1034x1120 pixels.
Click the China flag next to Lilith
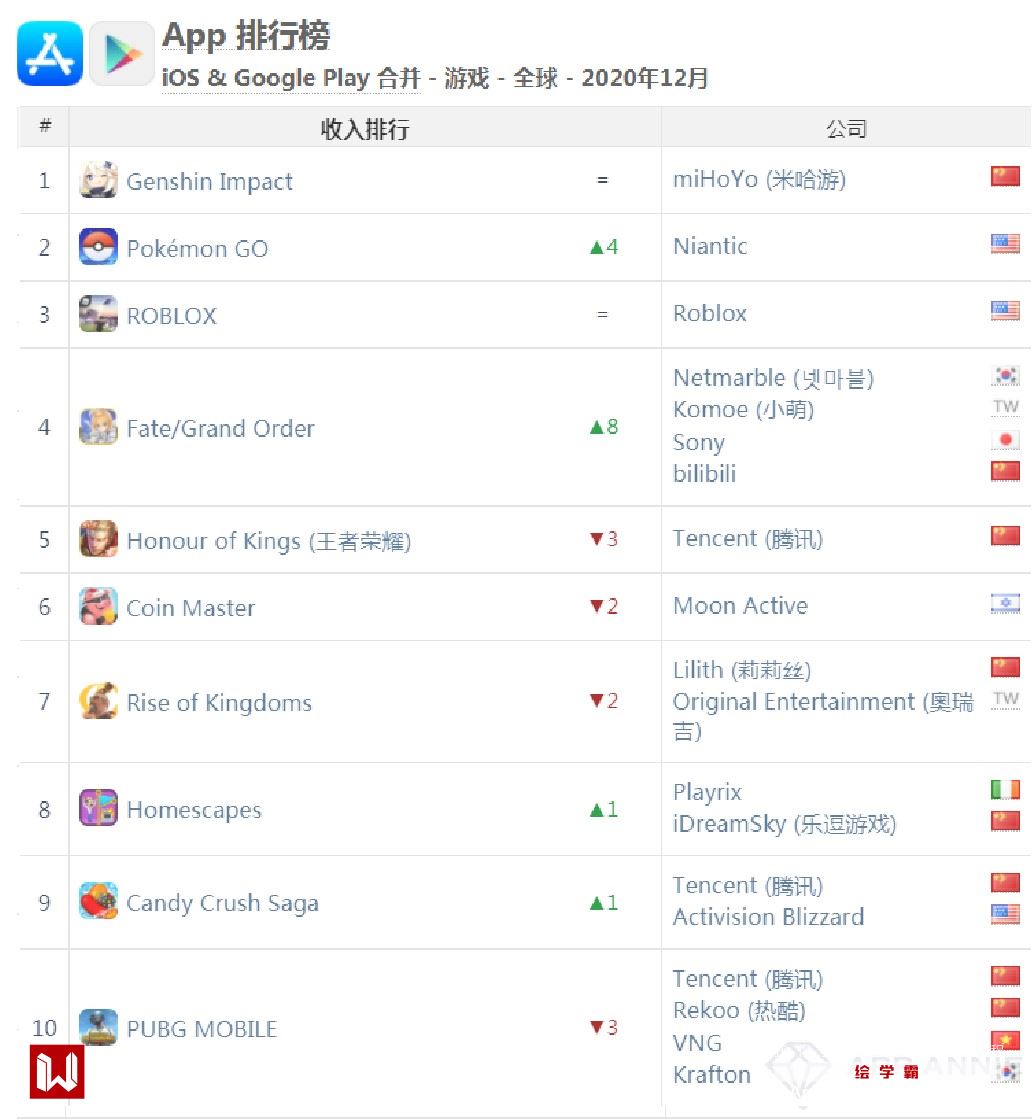click(x=1005, y=667)
